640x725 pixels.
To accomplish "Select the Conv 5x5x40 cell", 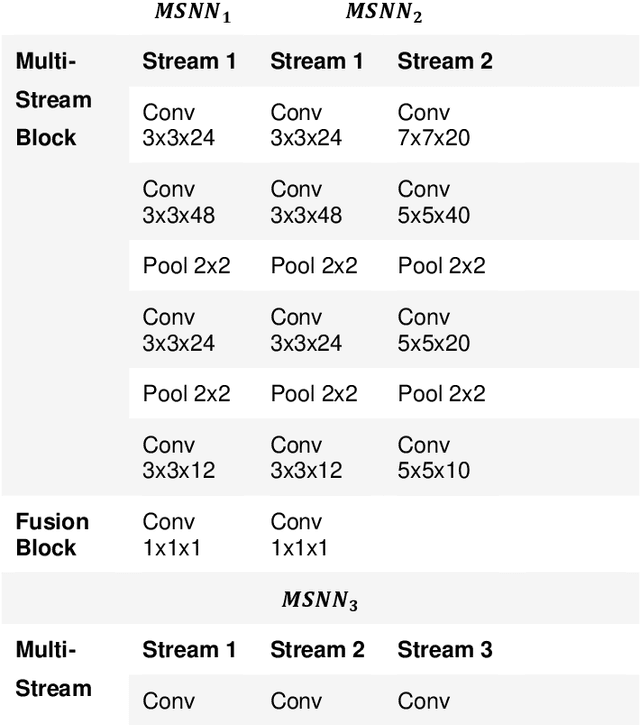I will [434, 202].
